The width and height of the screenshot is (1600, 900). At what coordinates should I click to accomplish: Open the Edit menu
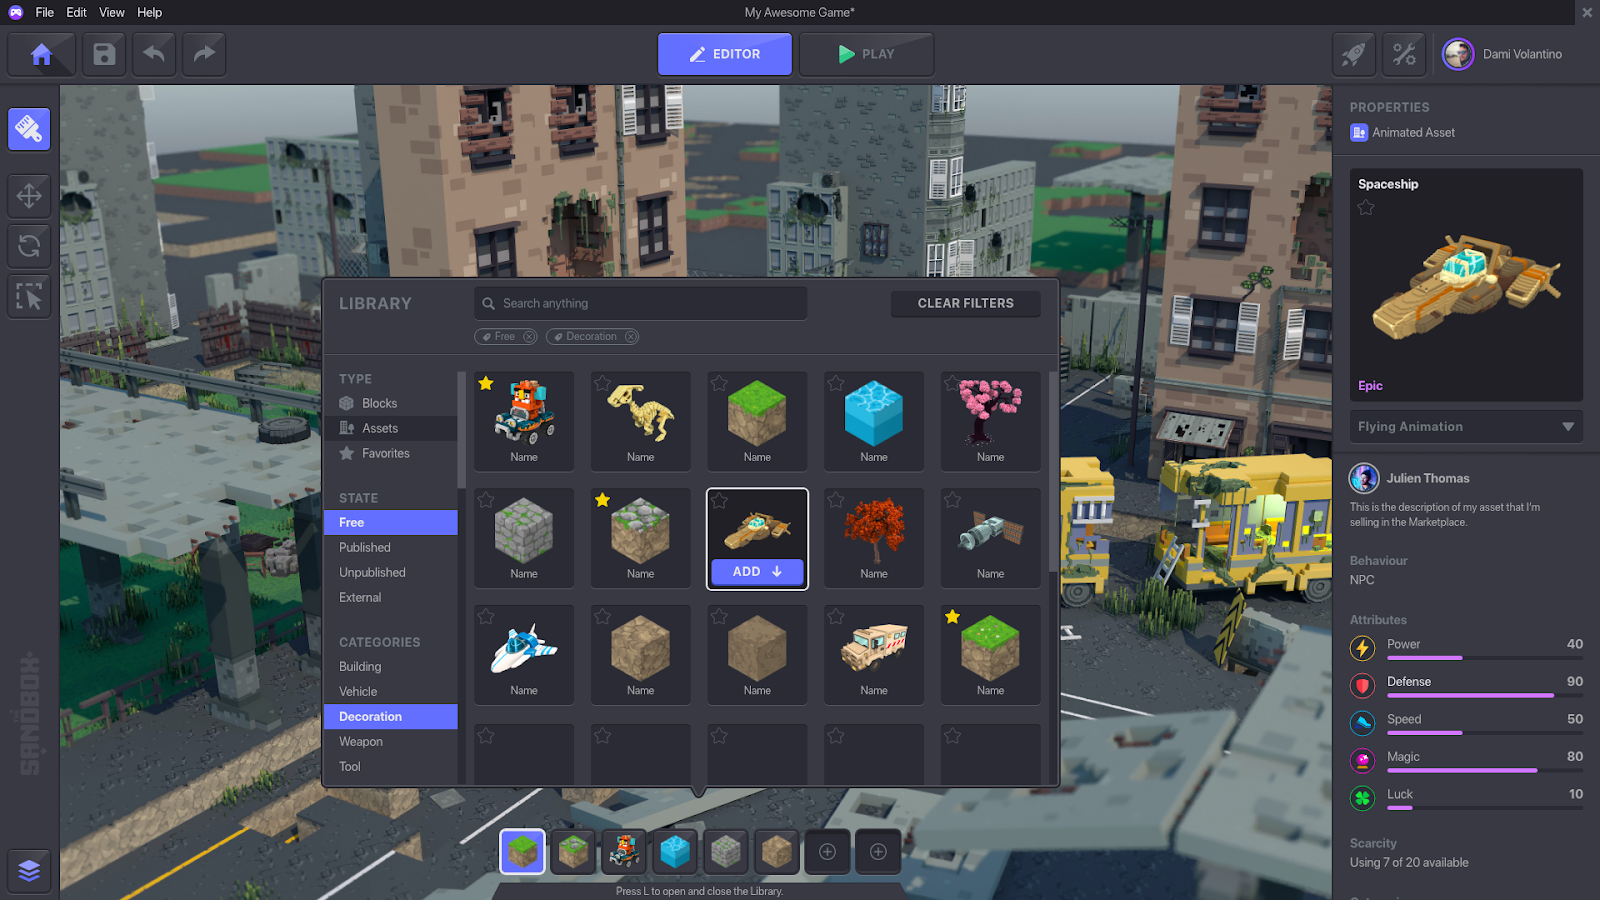(x=75, y=12)
